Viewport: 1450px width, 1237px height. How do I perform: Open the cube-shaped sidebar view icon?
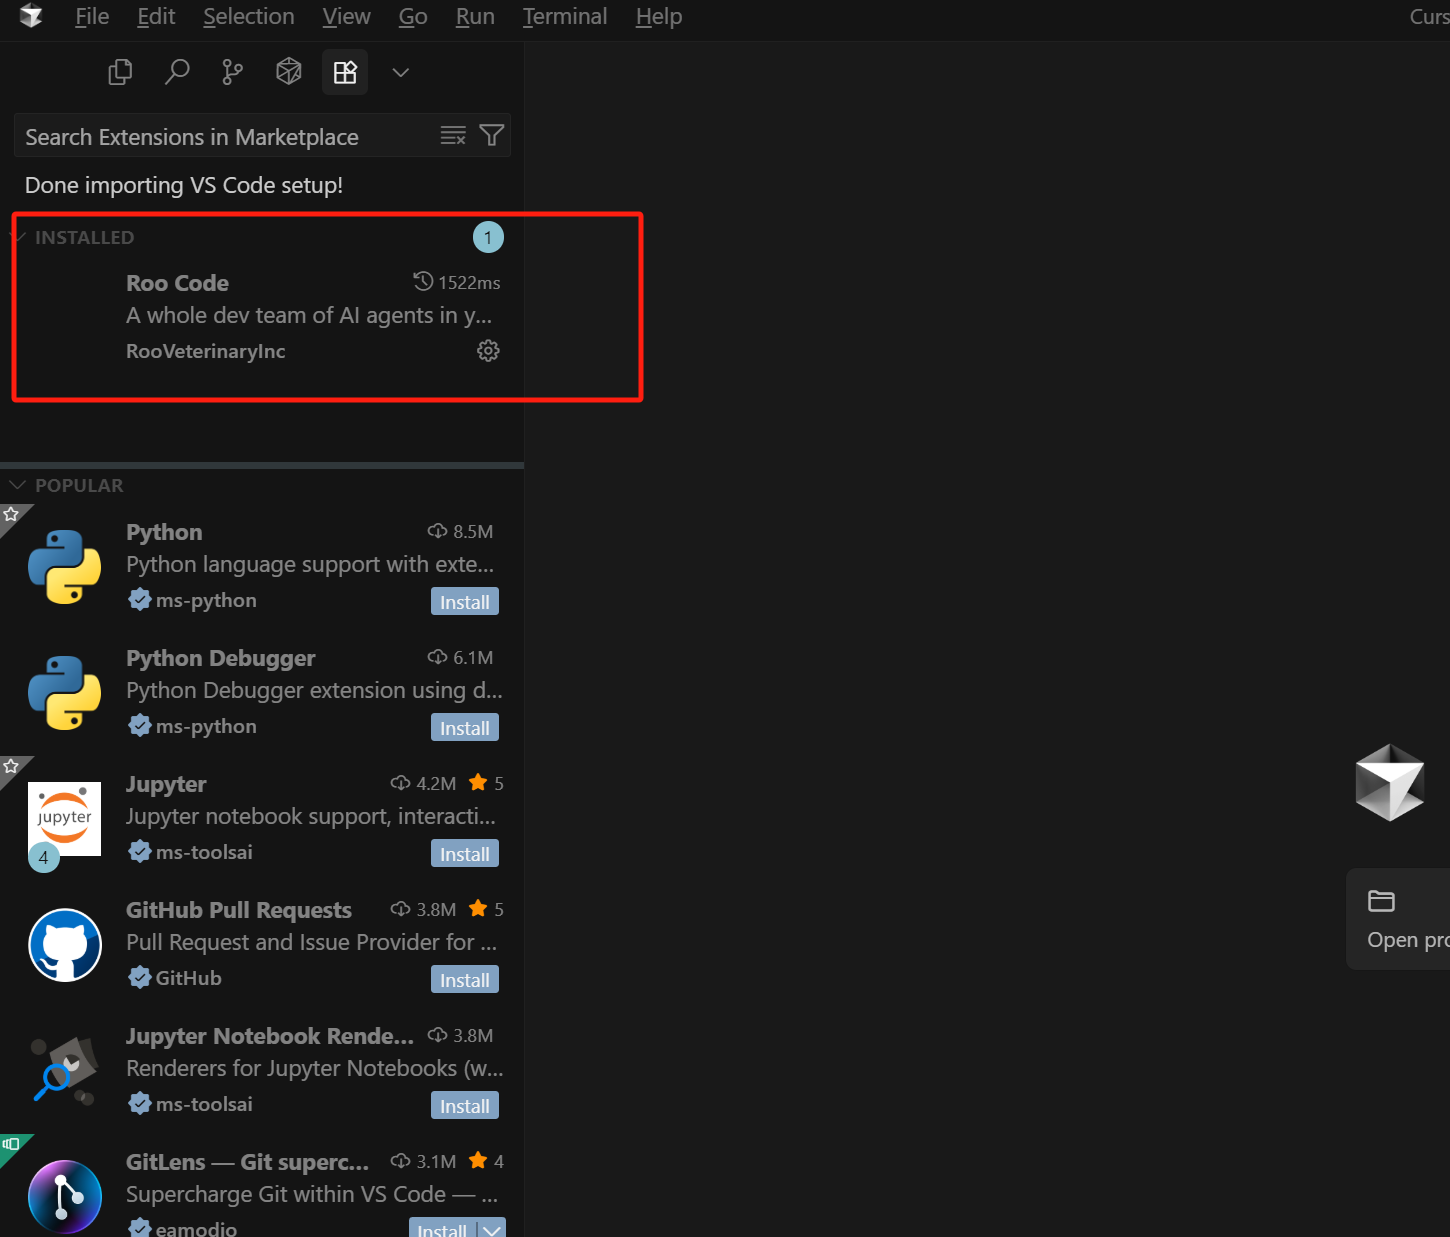point(289,72)
